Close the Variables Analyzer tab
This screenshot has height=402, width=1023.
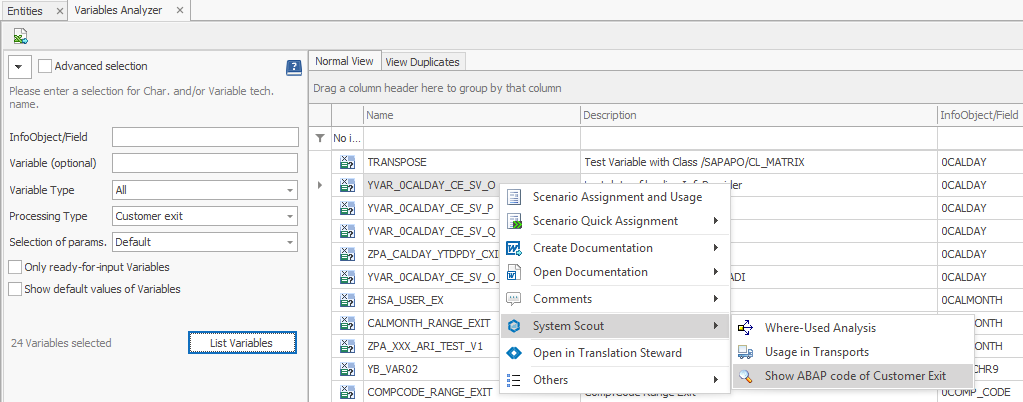[180, 10]
